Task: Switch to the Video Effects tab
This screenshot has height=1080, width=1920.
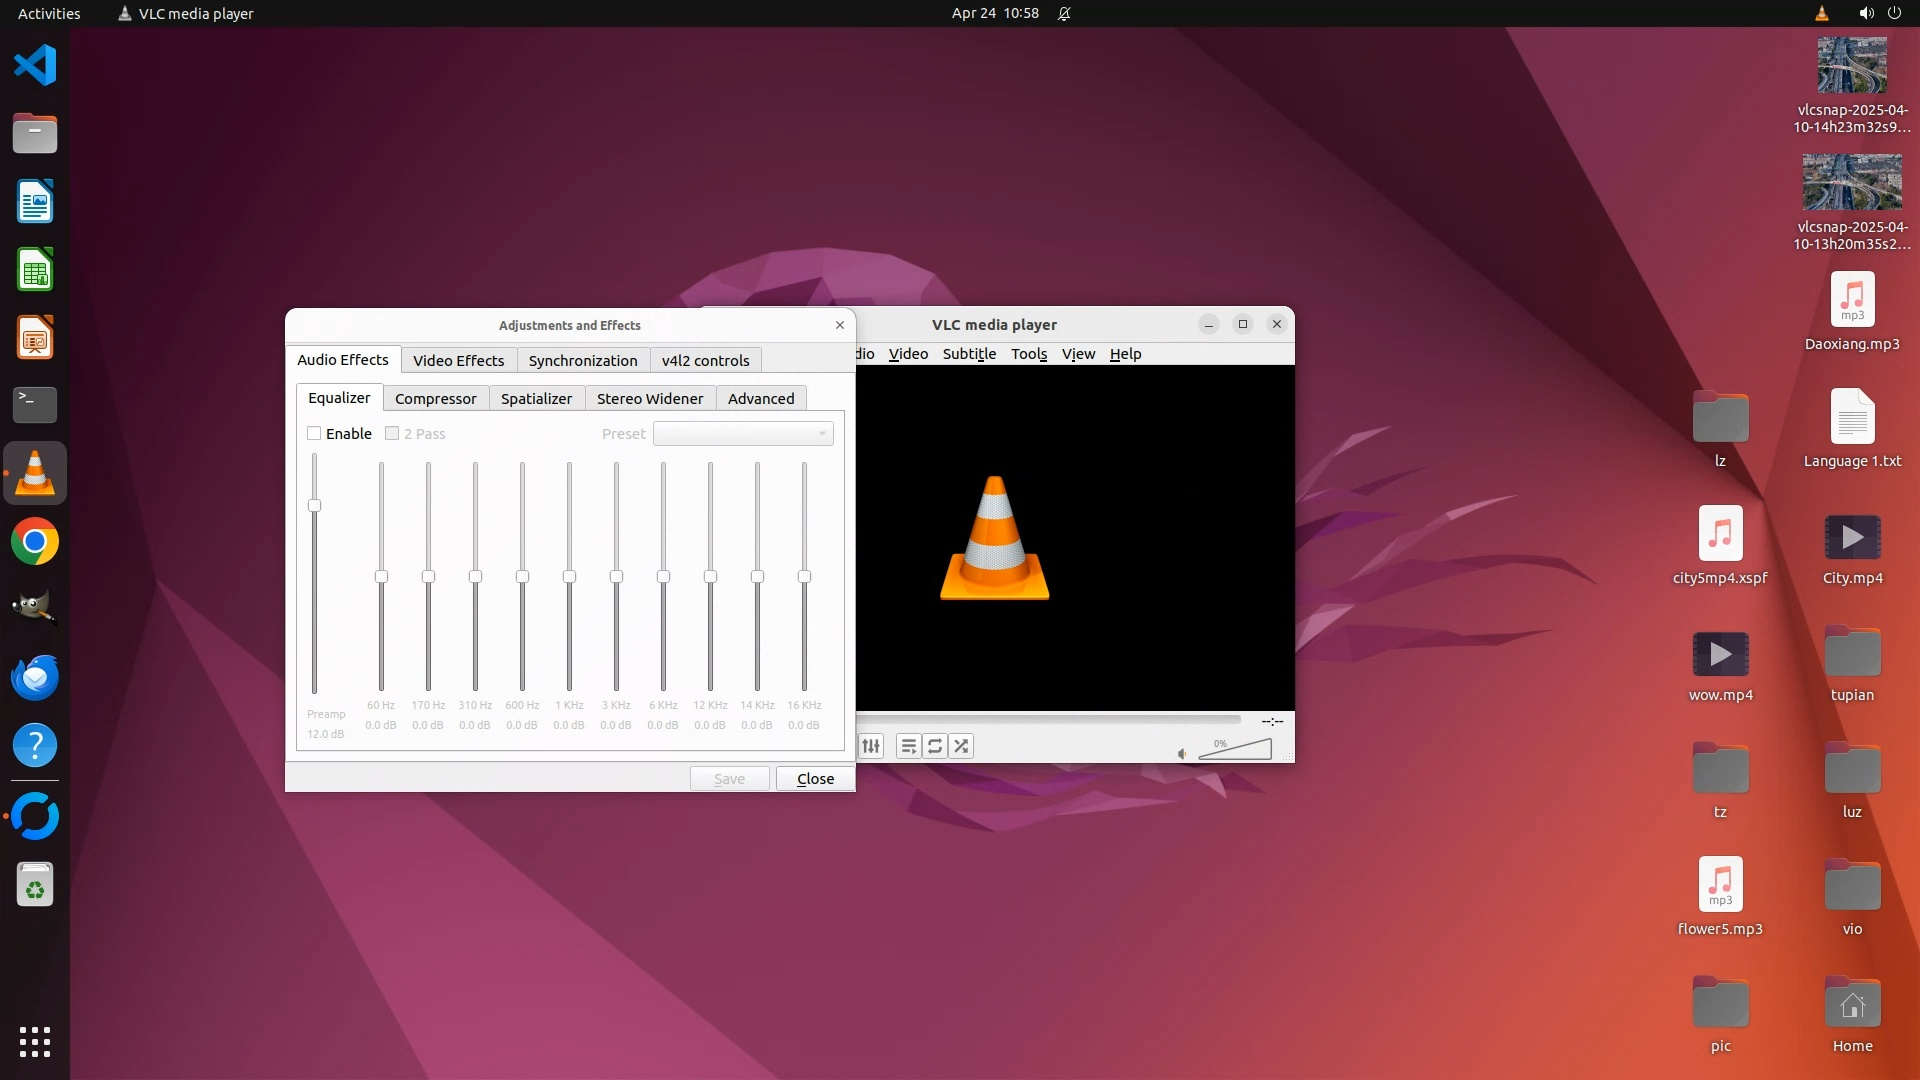Action: 458,360
